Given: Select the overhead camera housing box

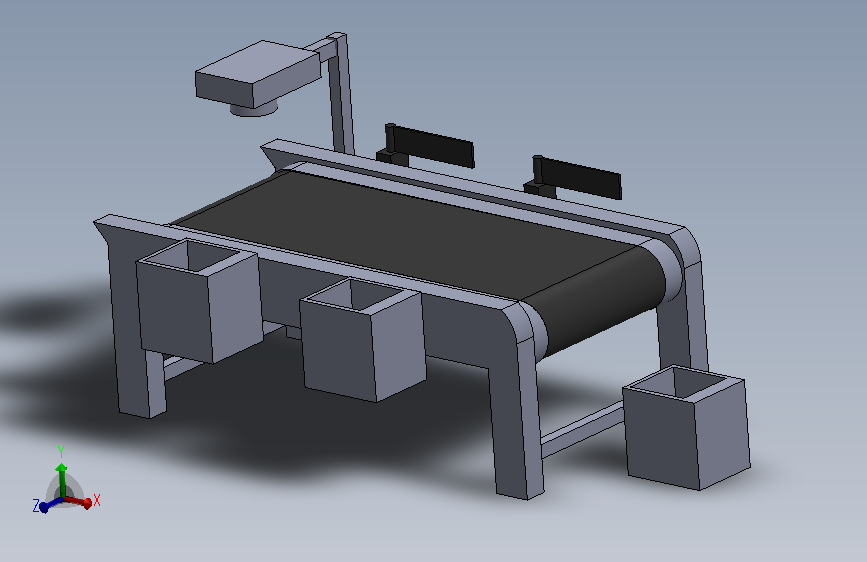Looking at the screenshot, I should [x=258, y=74].
